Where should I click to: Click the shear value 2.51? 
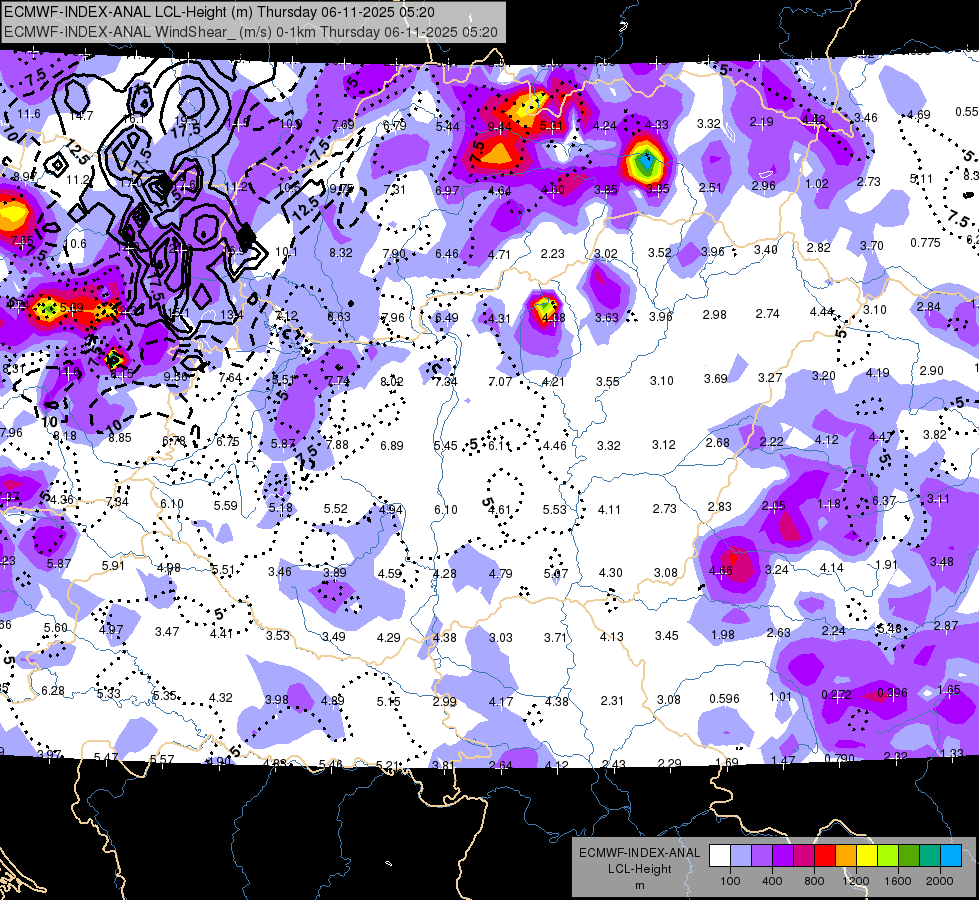pos(711,187)
